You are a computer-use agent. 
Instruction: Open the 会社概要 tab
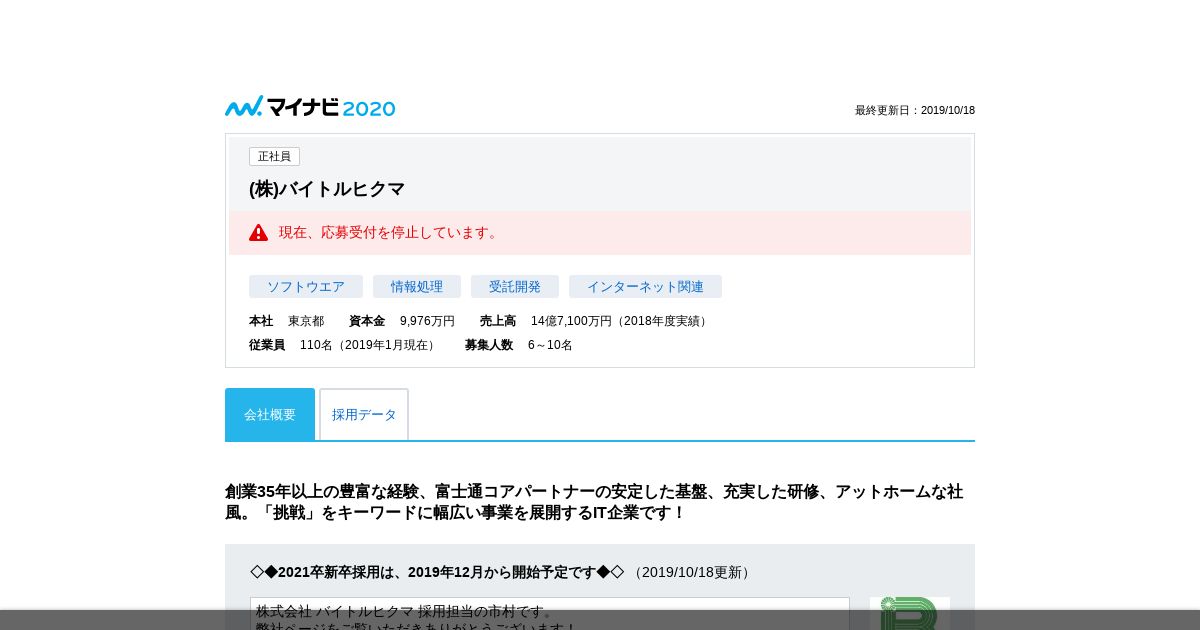pos(270,414)
